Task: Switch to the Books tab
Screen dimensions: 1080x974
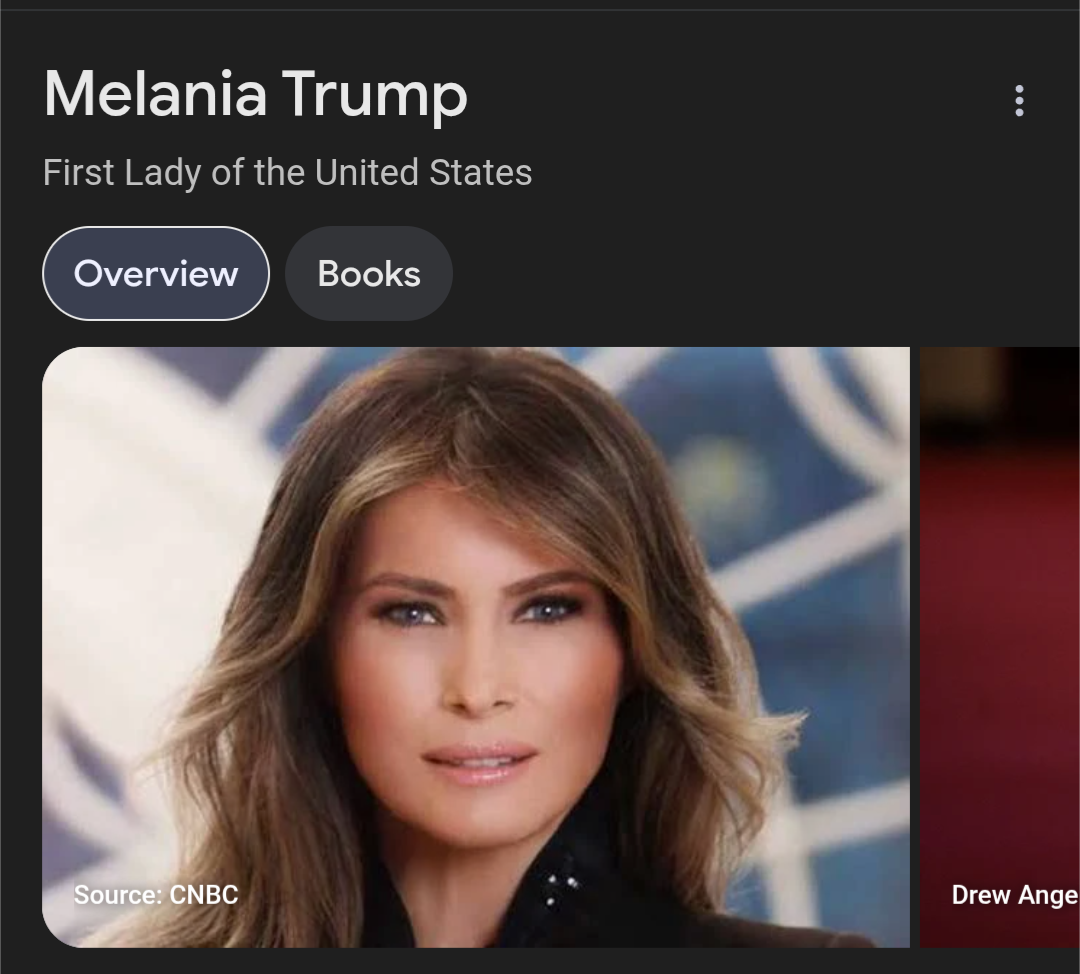Action: click(369, 273)
